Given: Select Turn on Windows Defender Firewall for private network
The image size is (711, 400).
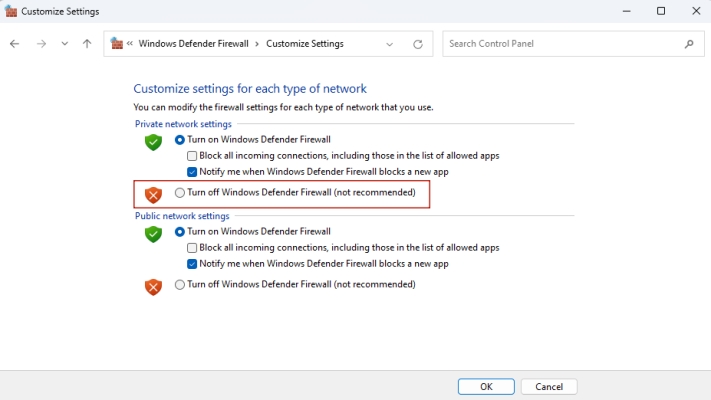Looking at the screenshot, I should 180,140.
